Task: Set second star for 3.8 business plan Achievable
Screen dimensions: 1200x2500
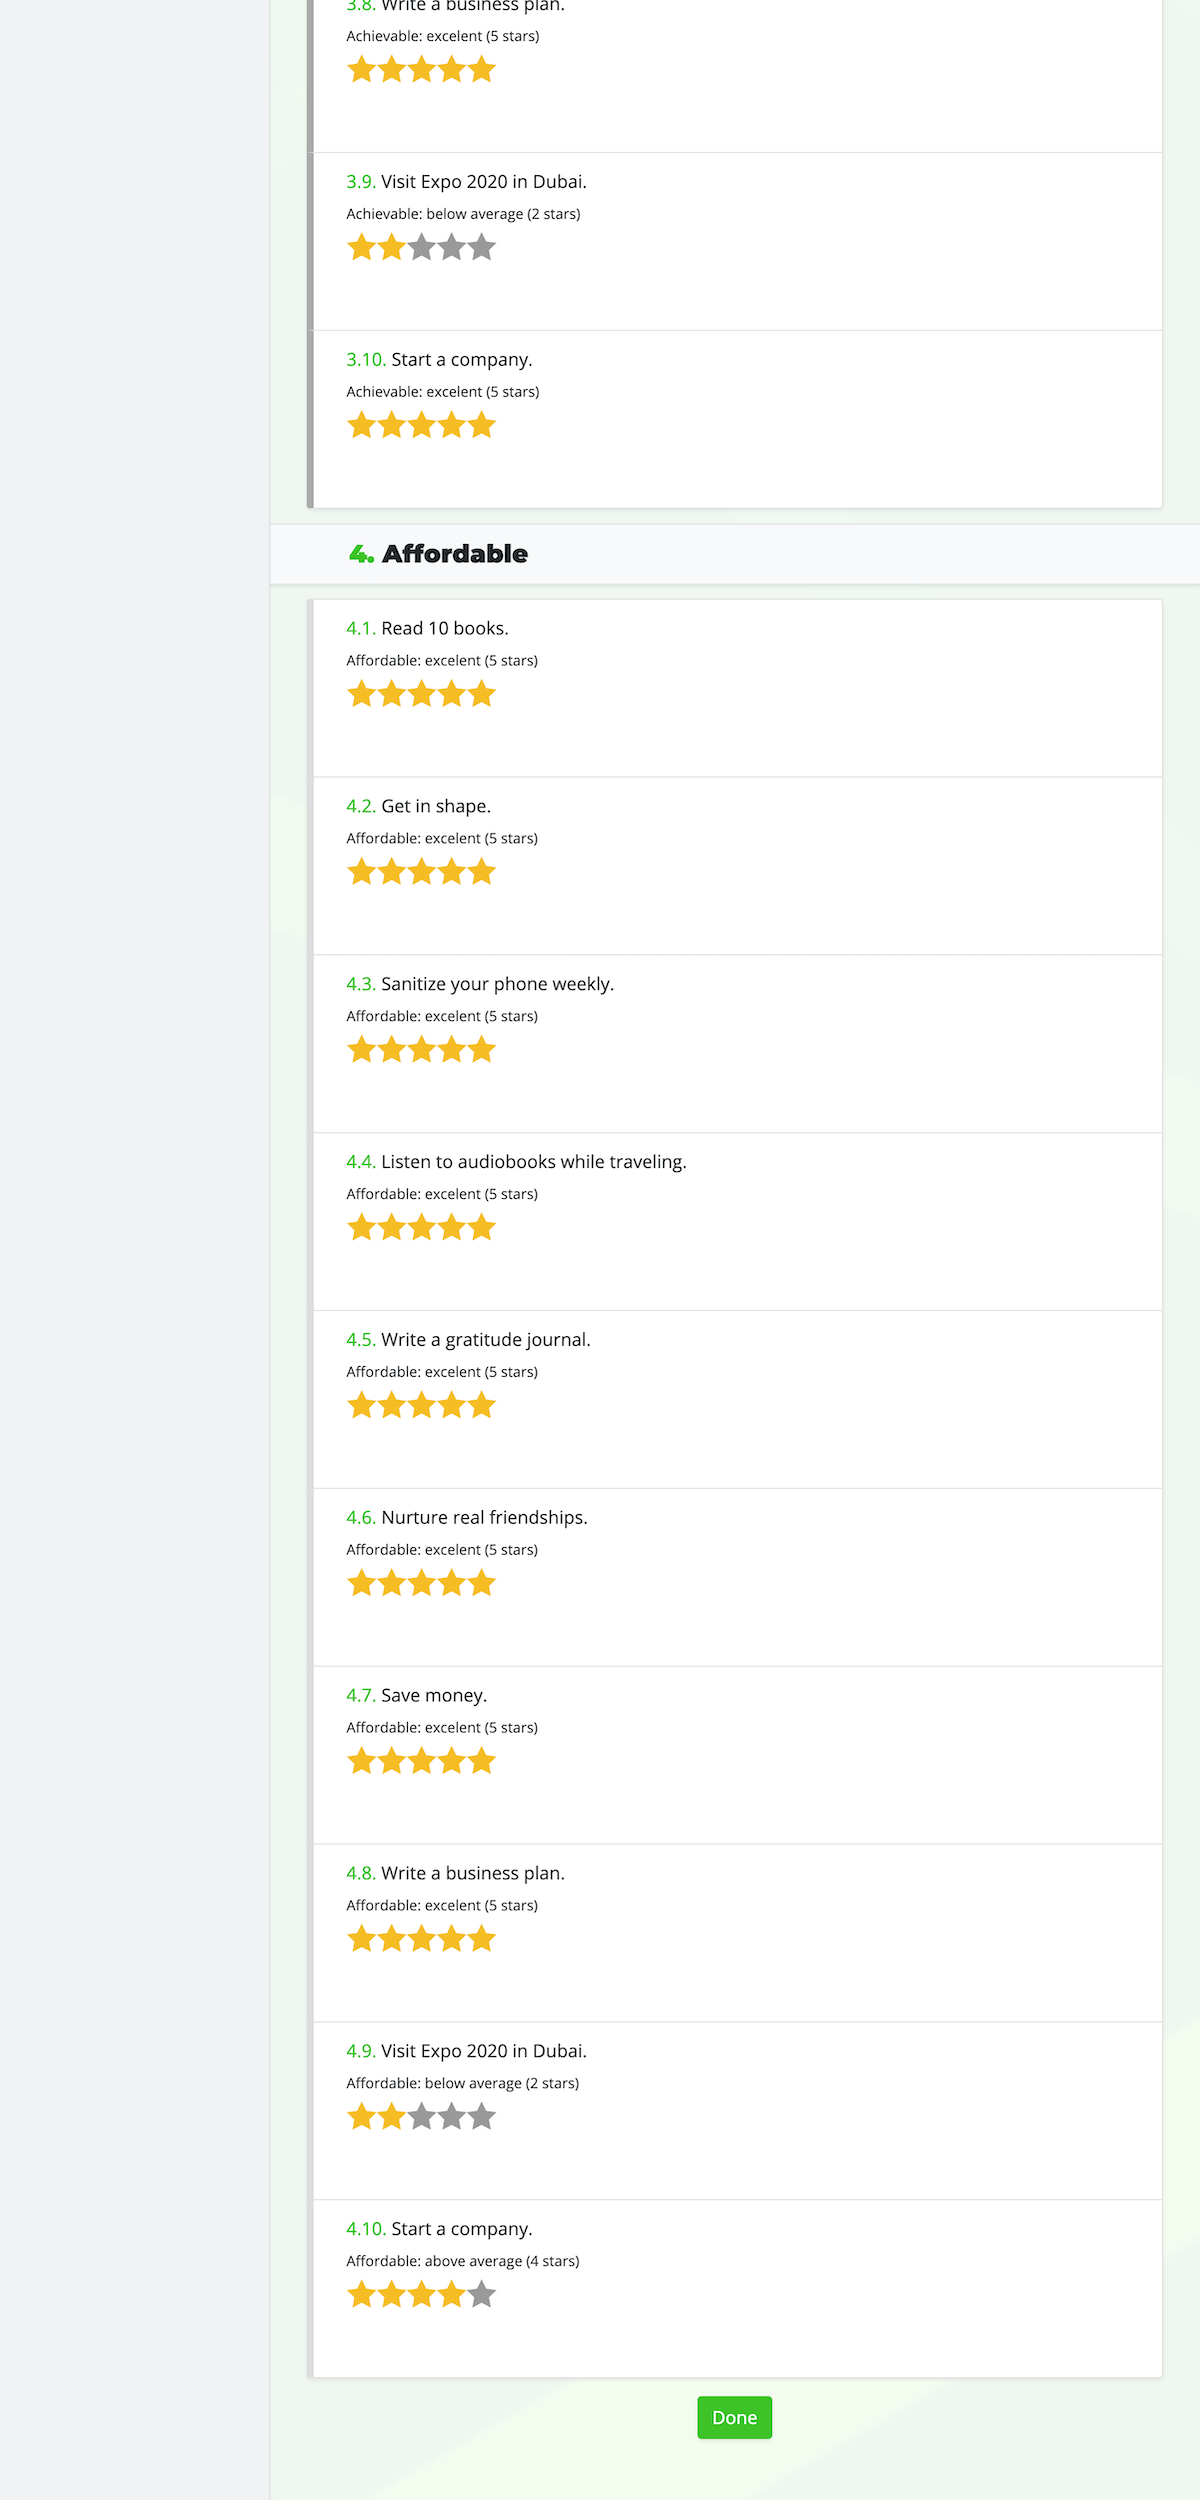Action: tap(392, 69)
